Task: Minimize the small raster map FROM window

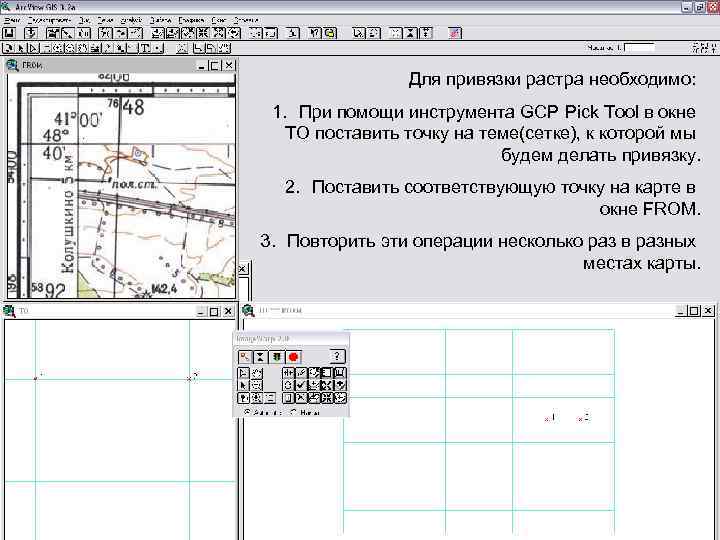Action: tap(201, 66)
